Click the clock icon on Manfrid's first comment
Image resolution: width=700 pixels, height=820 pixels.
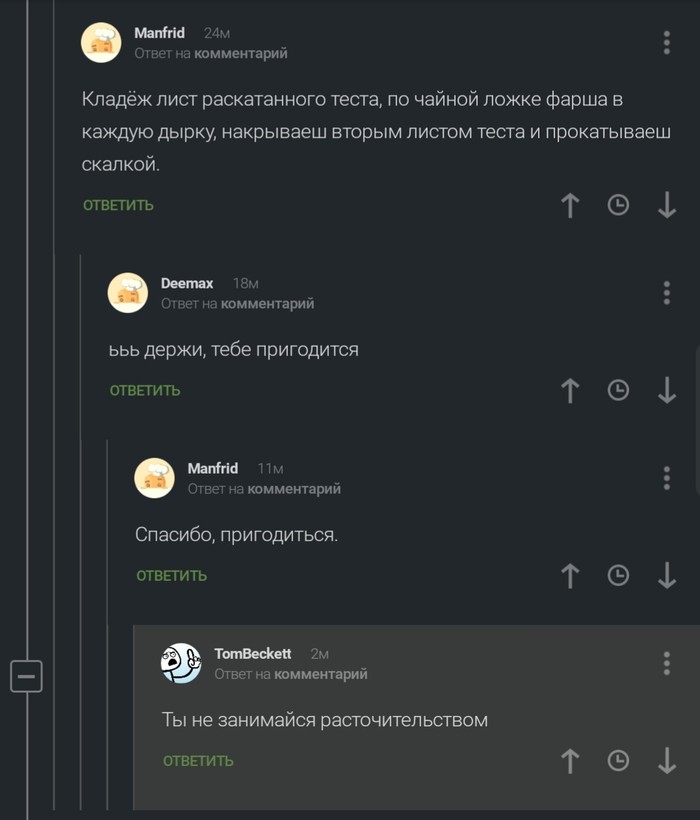(618, 205)
